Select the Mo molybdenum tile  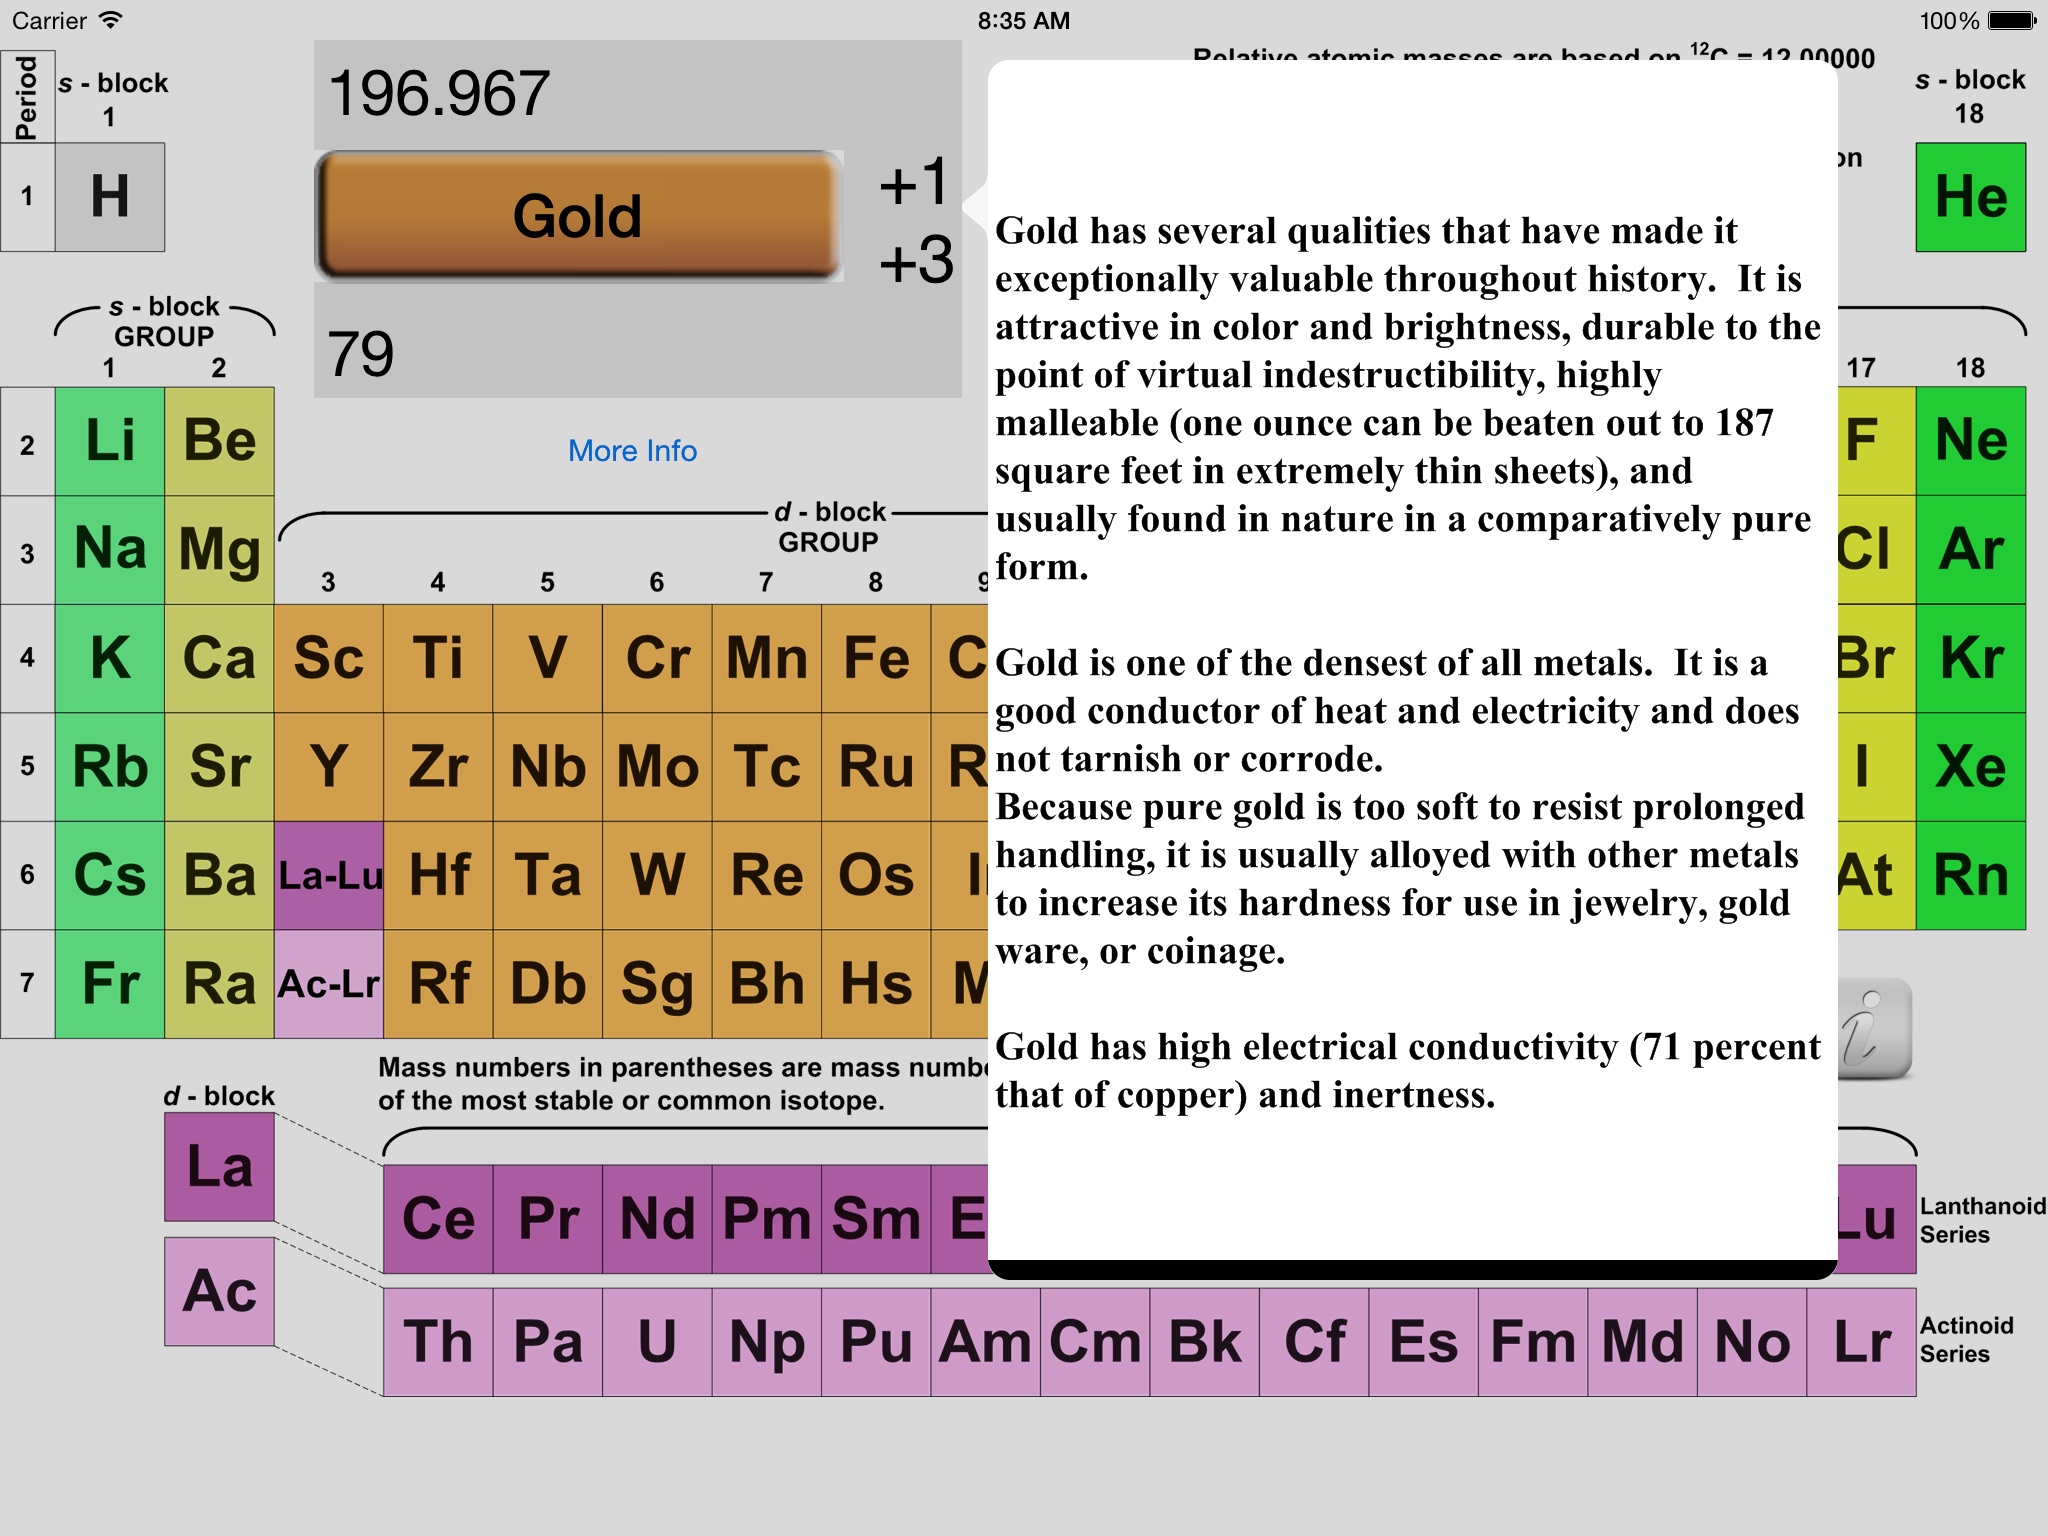pos(657,767)
